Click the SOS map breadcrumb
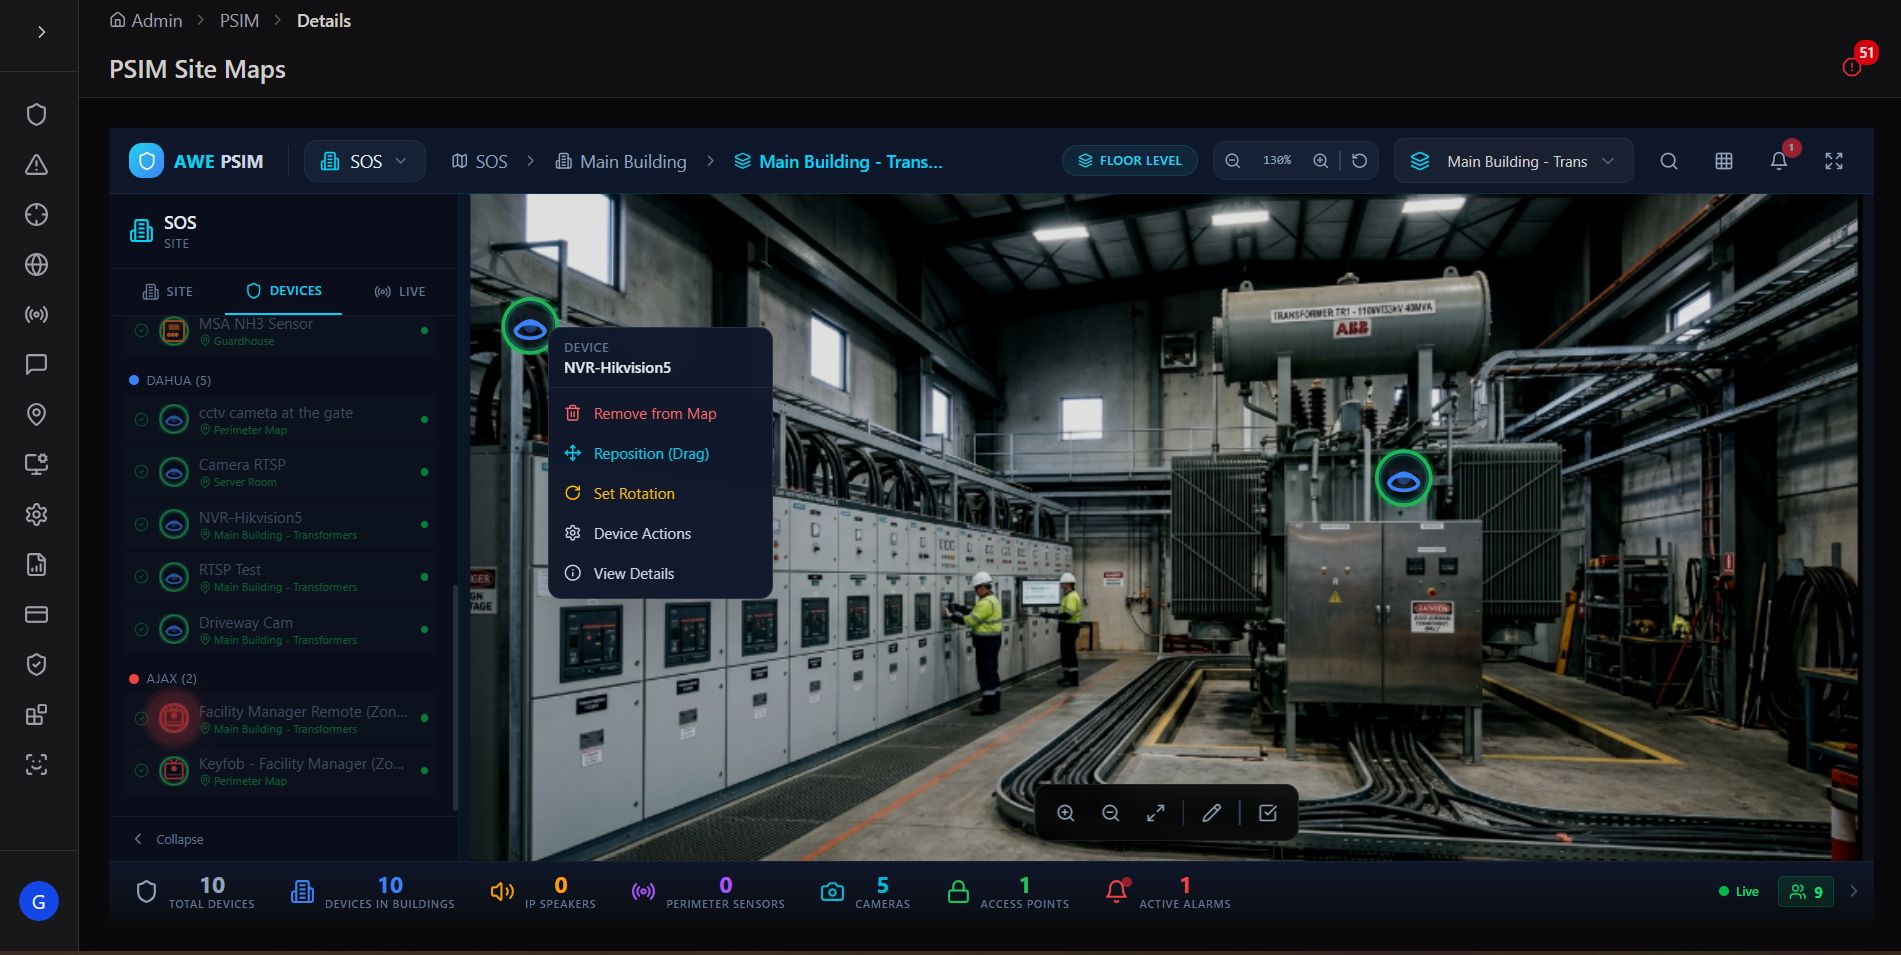This screenshot has width=1901, height=955. [480, 161]
